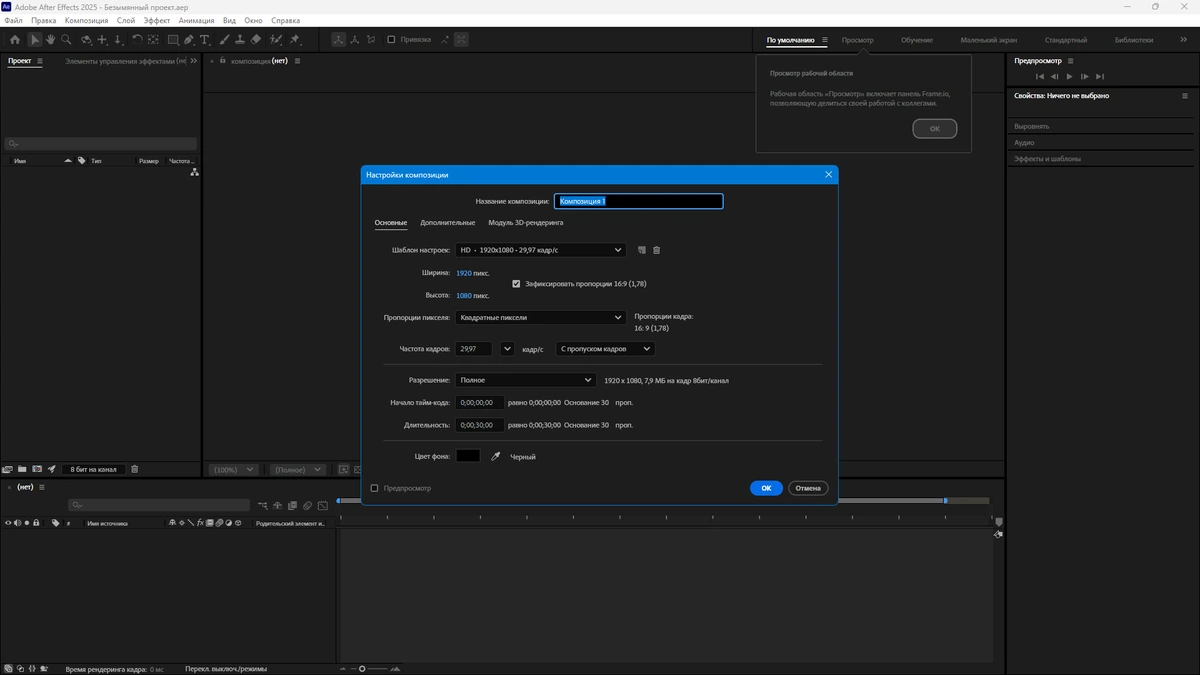The height and width of the screenshot is (675, 1200).
Task: Switch to the Модуль 3D-рендеринга tab
Action: pos(526,222)
